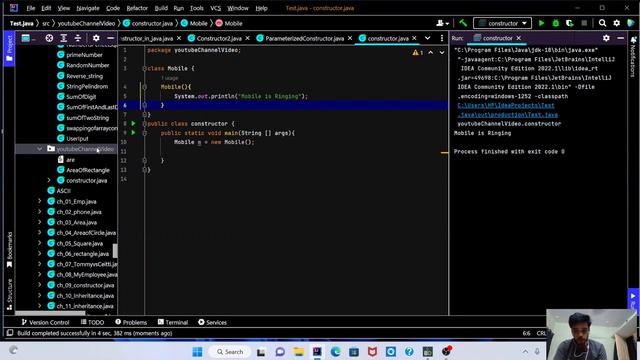Open Problems tool window

[131, 322]
